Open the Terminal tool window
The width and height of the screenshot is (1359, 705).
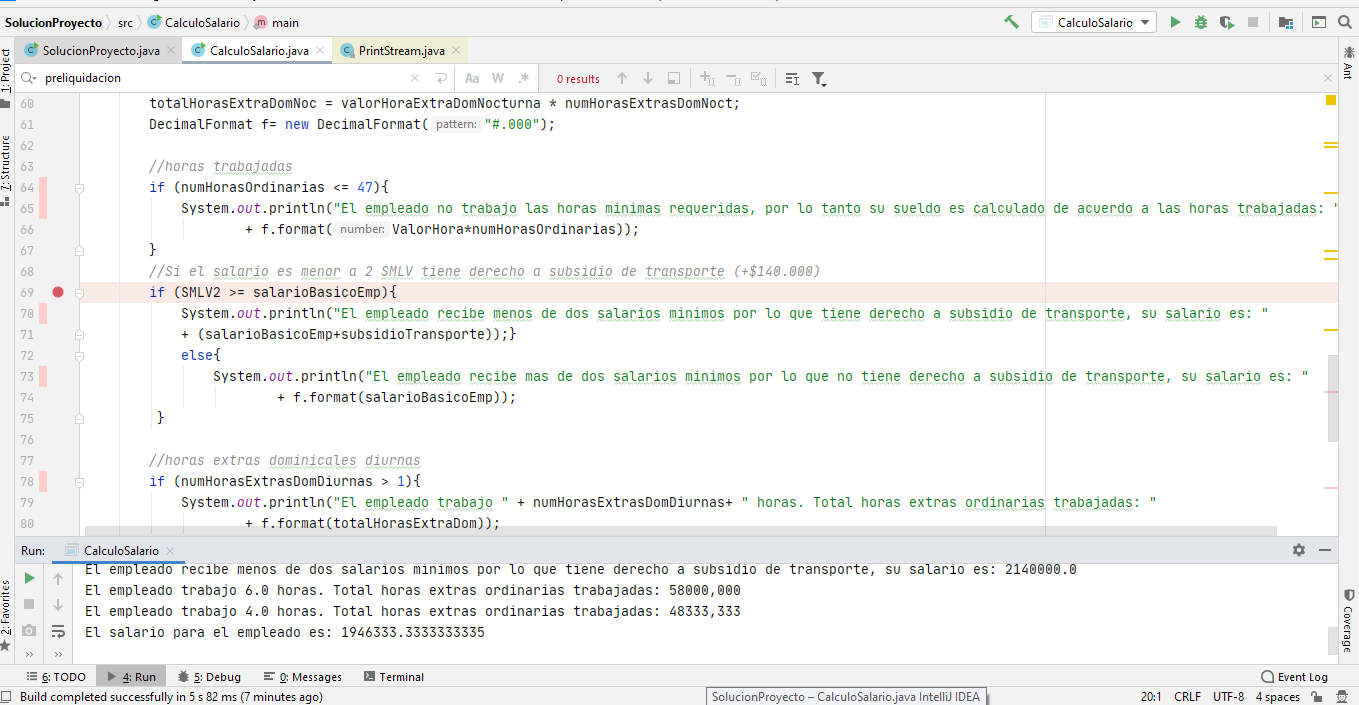click(394, 677)
